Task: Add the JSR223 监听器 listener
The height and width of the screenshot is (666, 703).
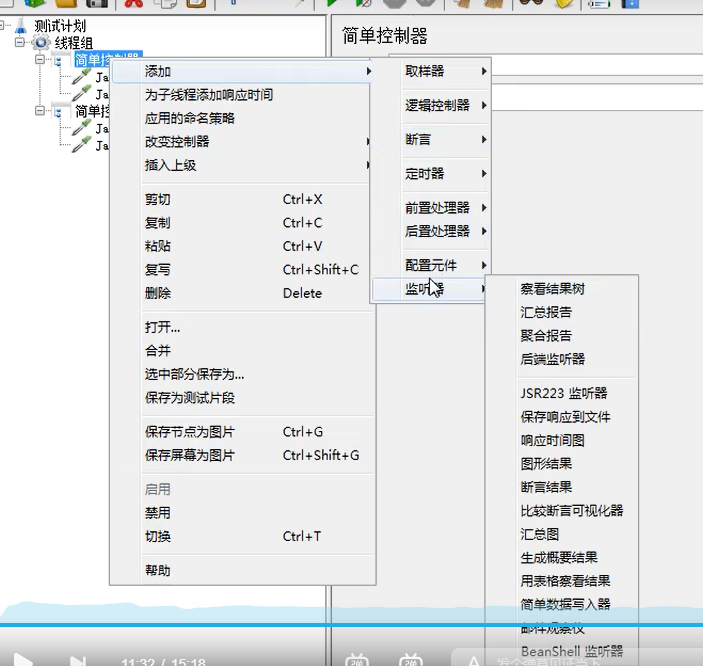Action: (562, 393)
